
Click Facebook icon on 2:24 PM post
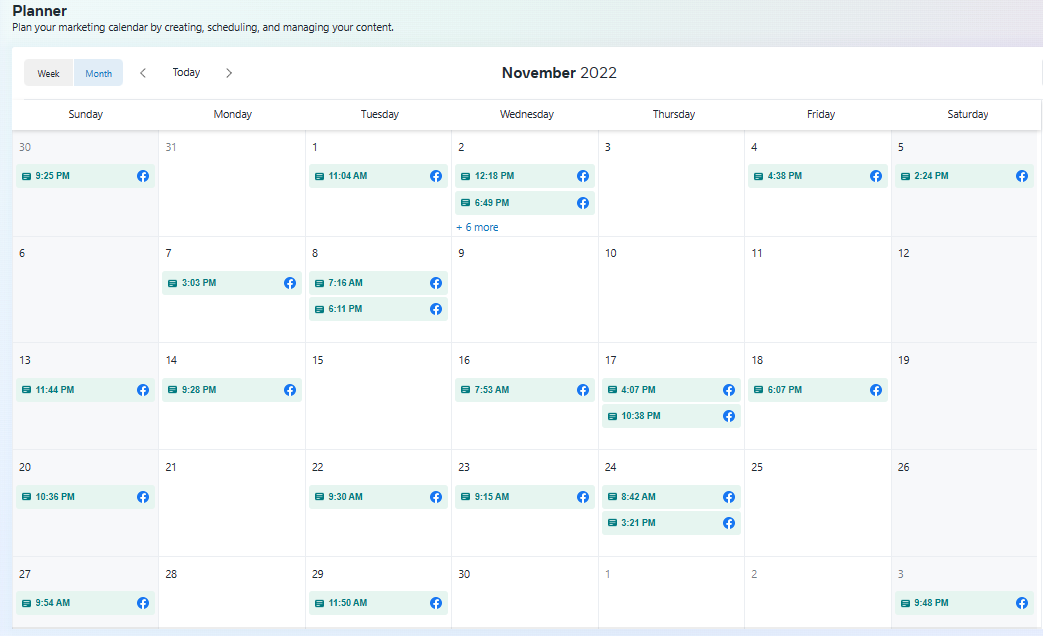click(1022, 176)
